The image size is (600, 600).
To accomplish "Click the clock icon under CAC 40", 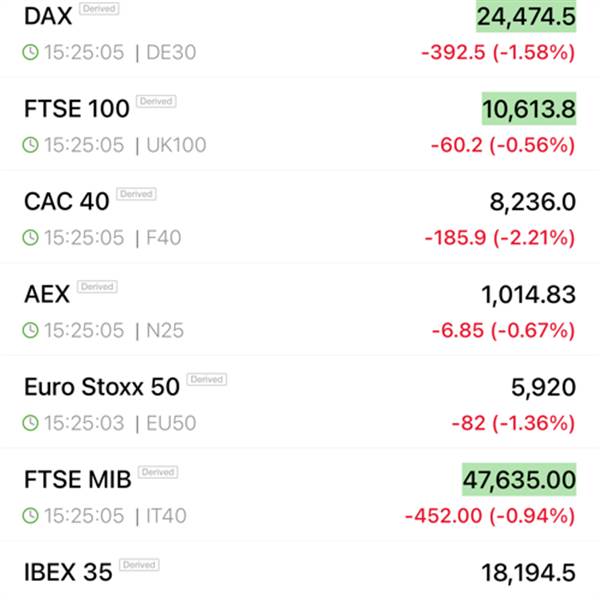I will [31, 238].
